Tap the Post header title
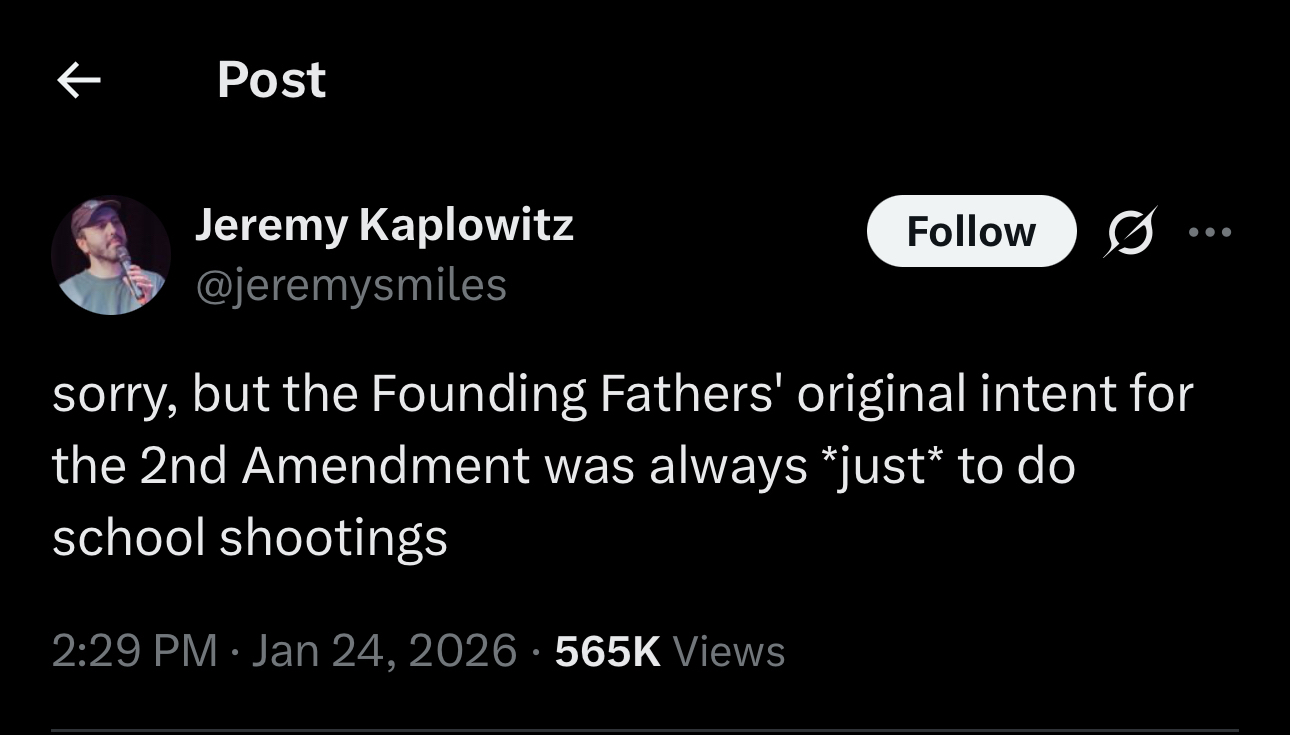This screenshot has height=735, width=1290. coord(271,80)
